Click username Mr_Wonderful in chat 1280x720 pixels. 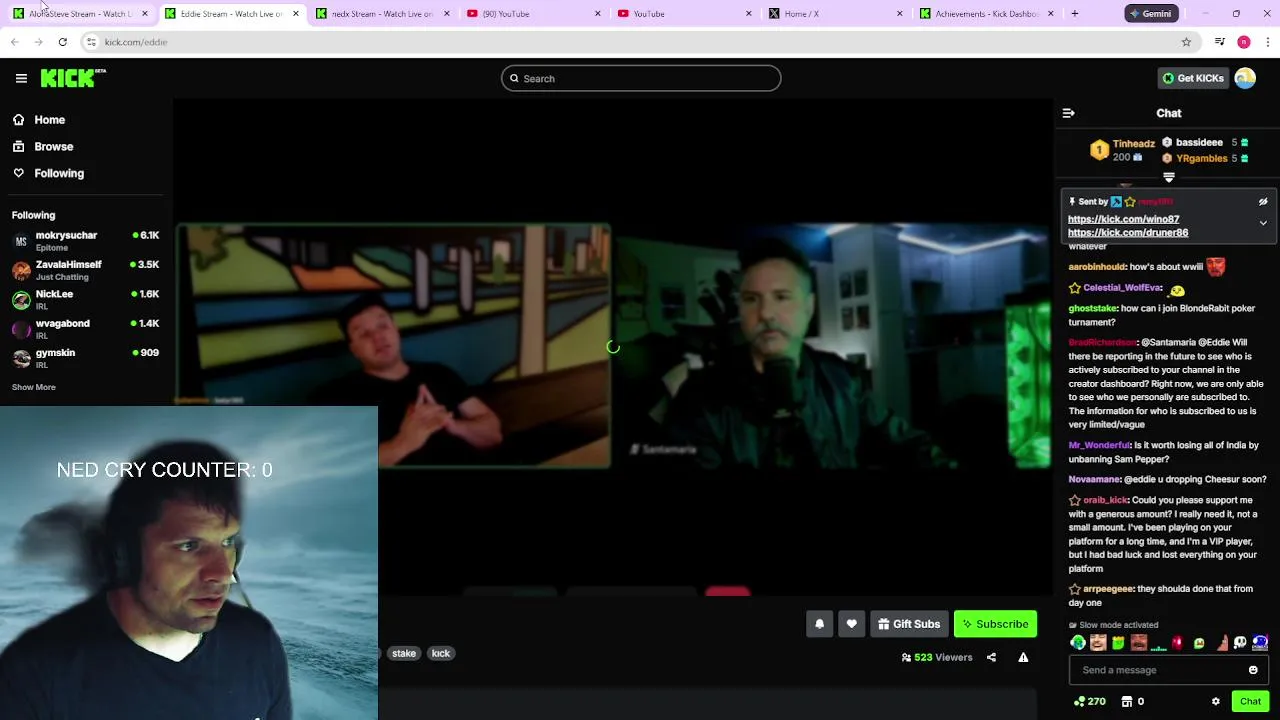1099,445
